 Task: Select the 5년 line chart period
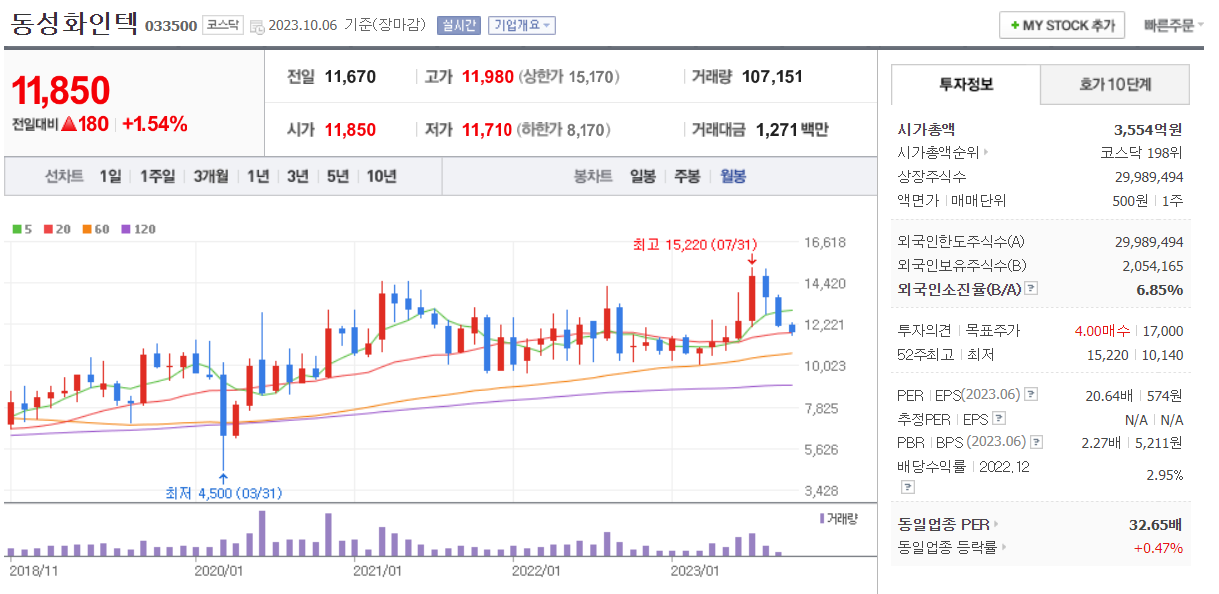point(338,177)
